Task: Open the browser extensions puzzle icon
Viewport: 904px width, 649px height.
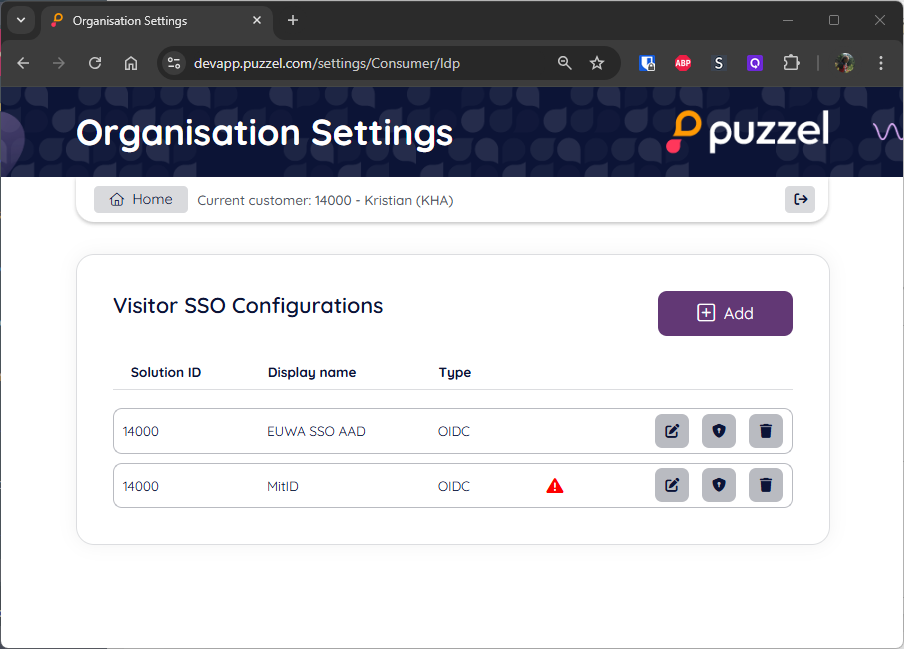Action: [x=791, y=63]
